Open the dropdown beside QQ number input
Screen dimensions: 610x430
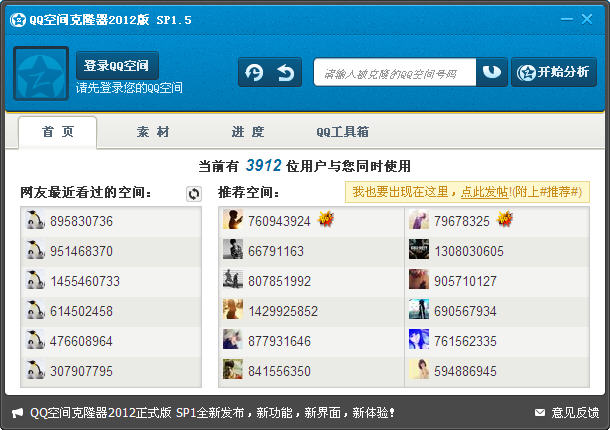click(x=492, y=72)
